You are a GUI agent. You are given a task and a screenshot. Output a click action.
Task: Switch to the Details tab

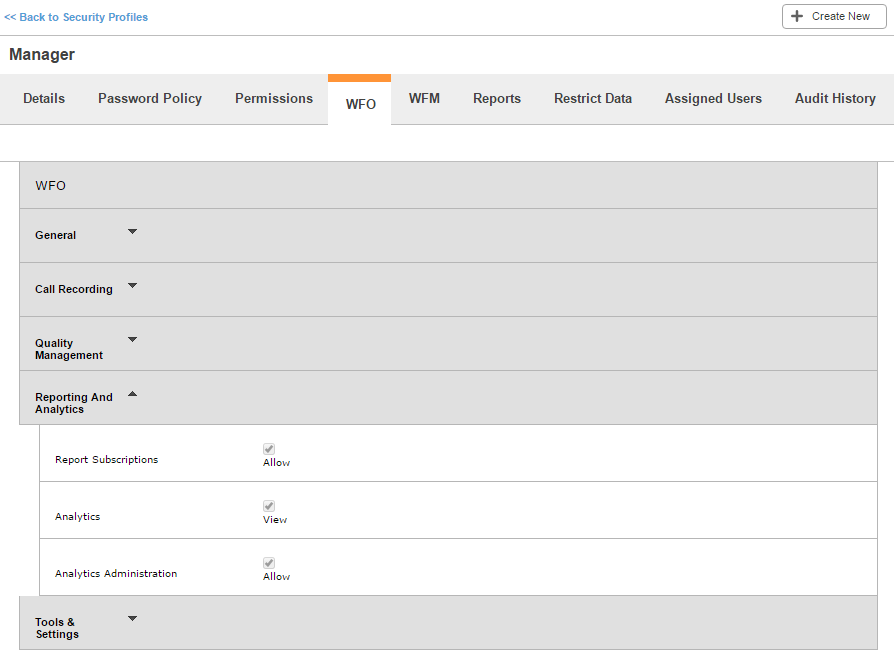tap(44, 99)
